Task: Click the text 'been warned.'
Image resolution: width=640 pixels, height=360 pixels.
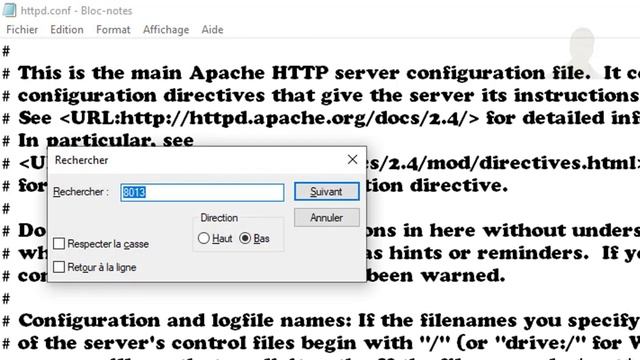Action: point(437,276)
